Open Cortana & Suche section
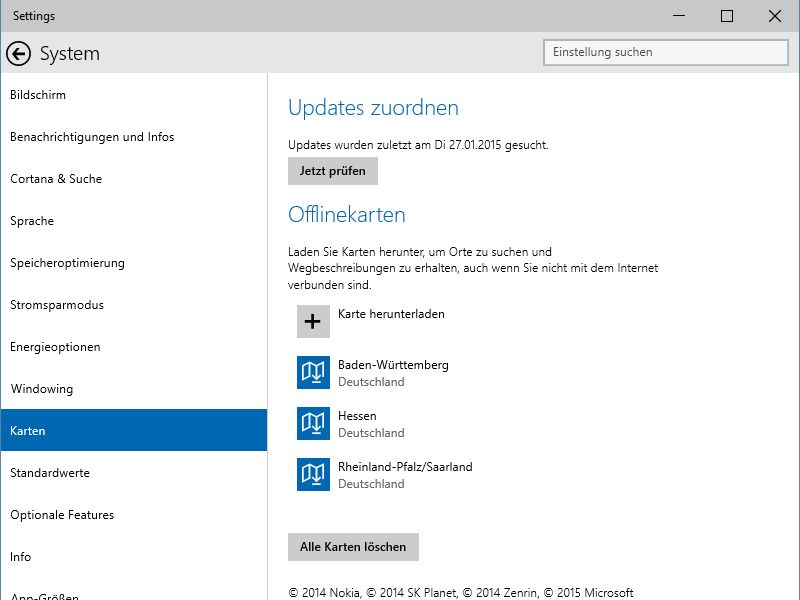Viewport: 800px width, 600px height. click(134, 179)
